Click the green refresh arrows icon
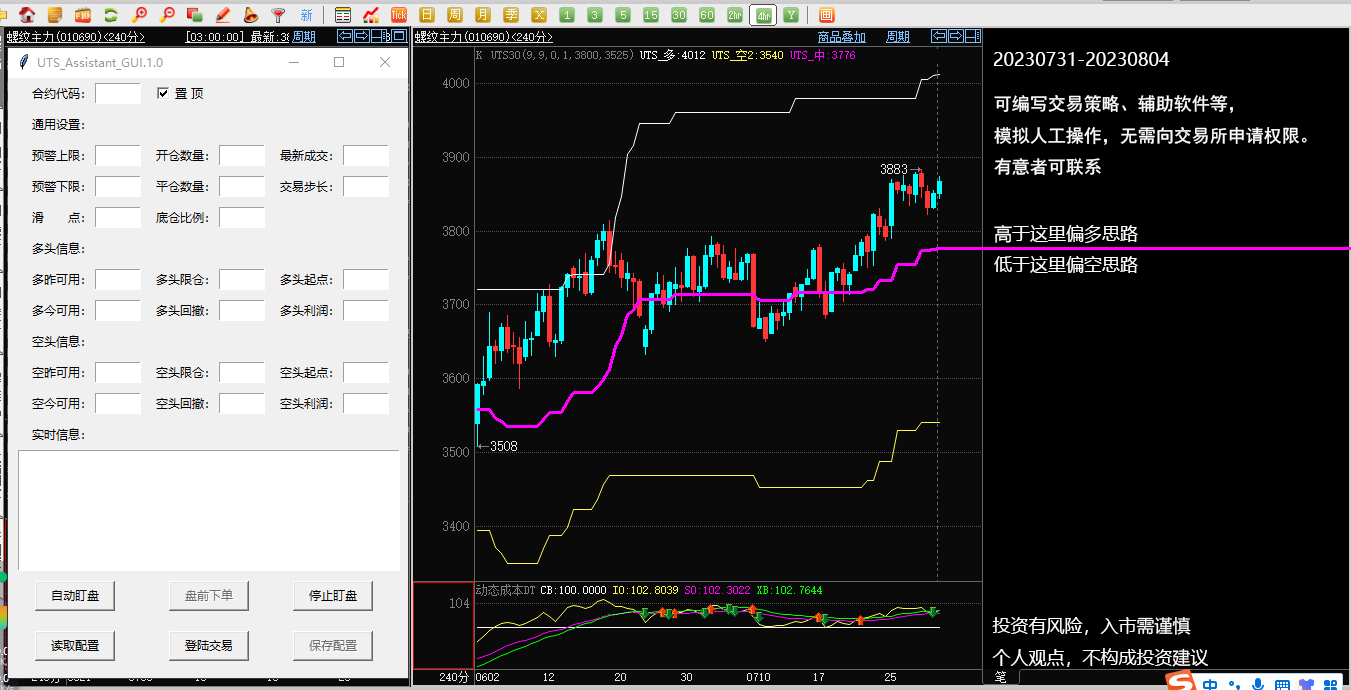This screenshot has height=690, width=1351. point(111,14)
